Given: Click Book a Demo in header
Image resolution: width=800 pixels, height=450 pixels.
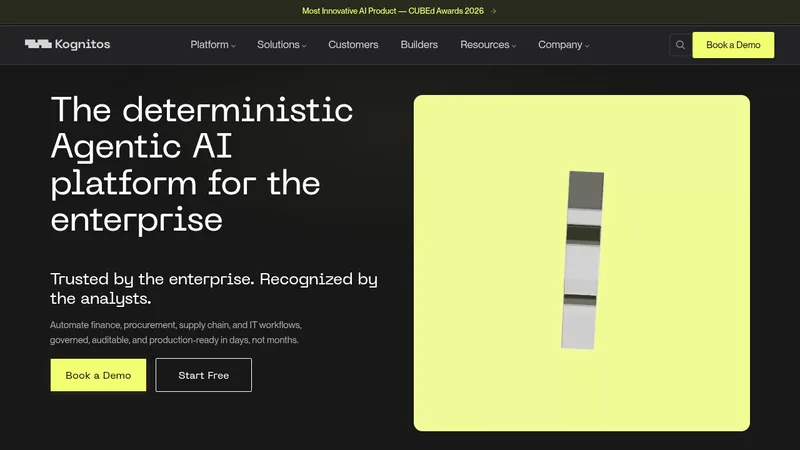Looking at the screenshot, I should [733, 45].
